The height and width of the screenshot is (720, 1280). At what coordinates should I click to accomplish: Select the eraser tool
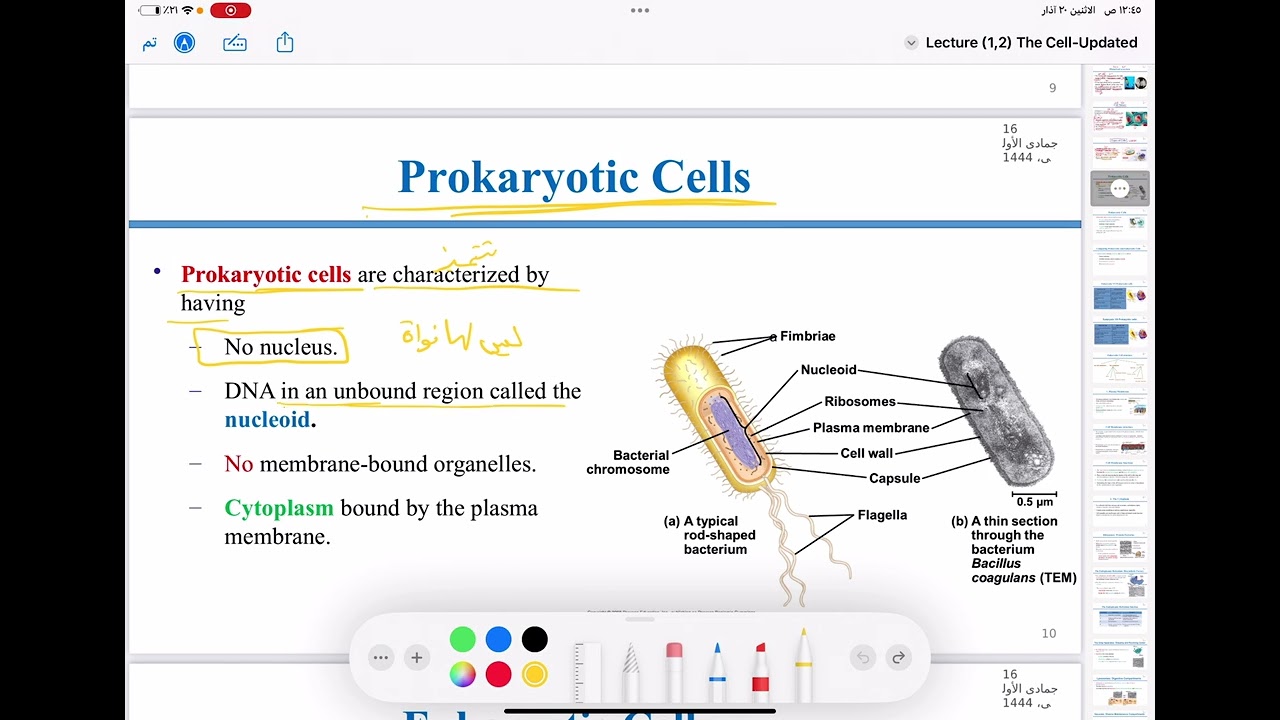click(x=674, y=672)
